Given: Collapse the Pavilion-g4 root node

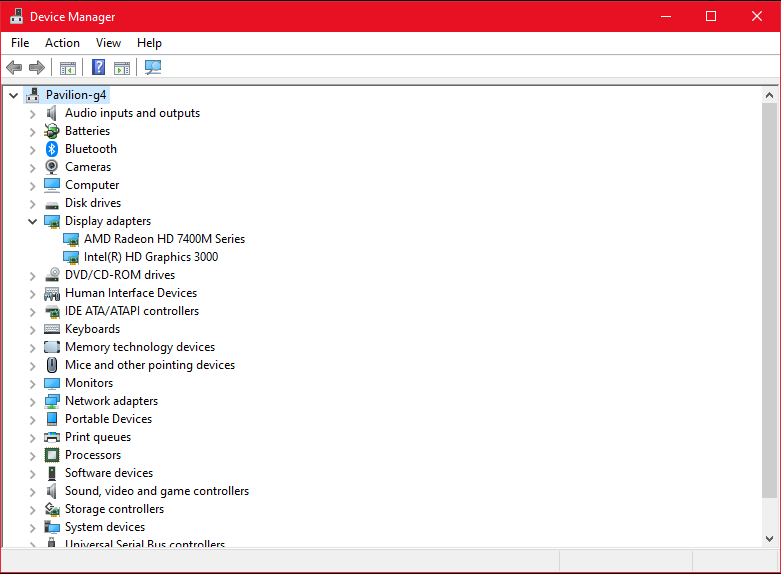Looking at the screenshot, I should click(13, 95).
